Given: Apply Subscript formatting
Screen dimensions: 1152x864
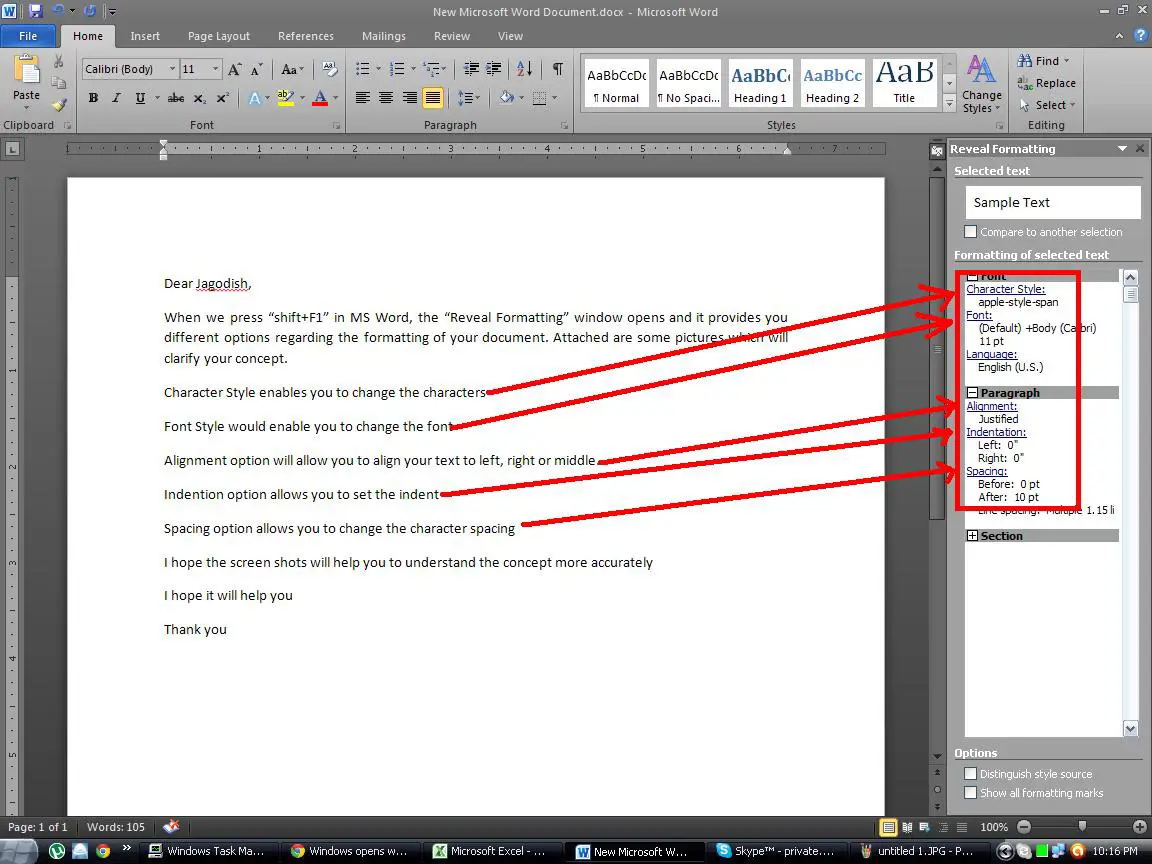Looking at the screenshot, I should point(200,98).
